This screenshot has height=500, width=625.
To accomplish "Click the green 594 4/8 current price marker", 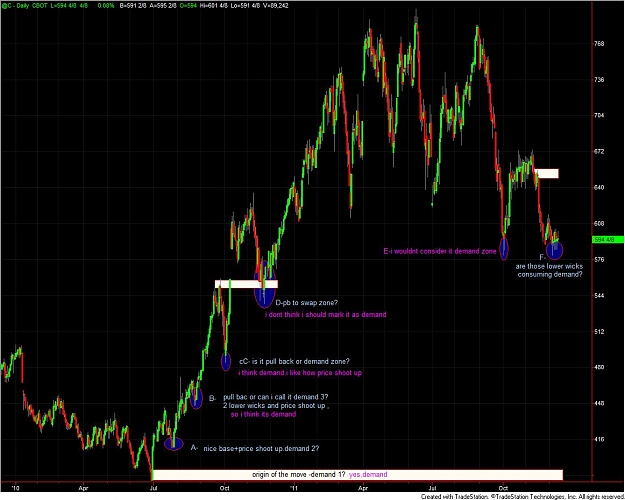I will 608,240.
